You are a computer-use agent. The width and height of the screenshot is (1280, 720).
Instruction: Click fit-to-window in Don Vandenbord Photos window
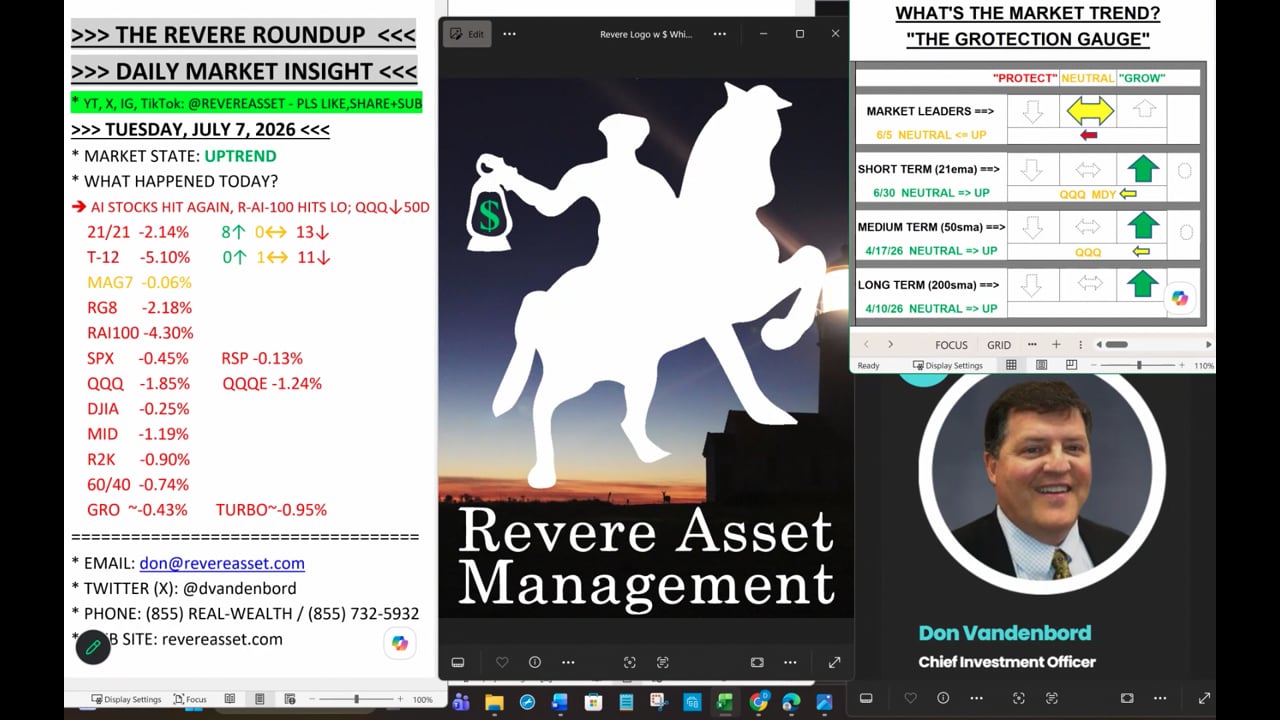(x=1127, y=698)
